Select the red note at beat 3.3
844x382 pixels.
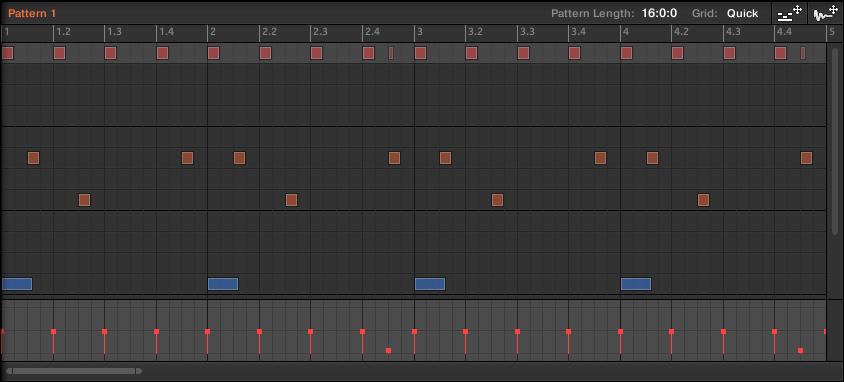click(523, 53)
